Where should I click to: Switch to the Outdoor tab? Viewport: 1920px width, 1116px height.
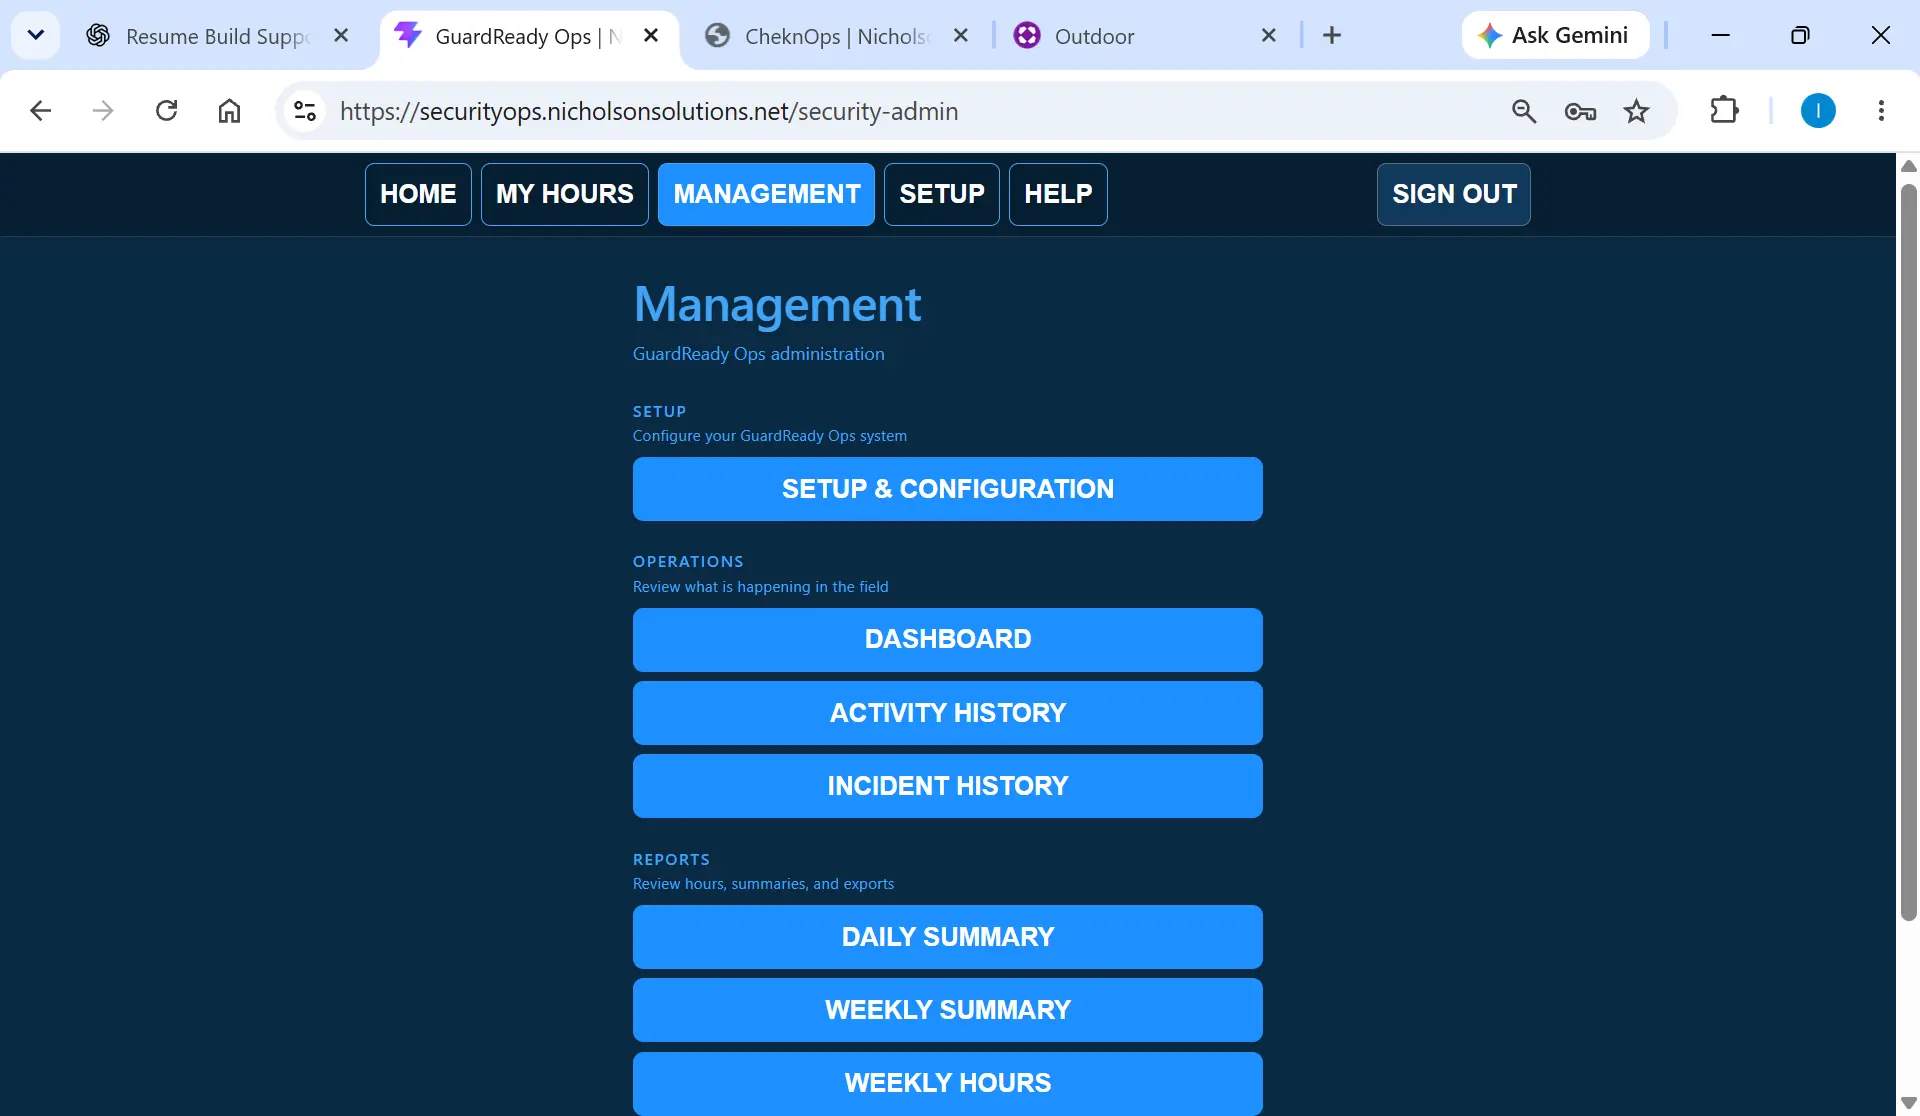[x=1145, y=36]
